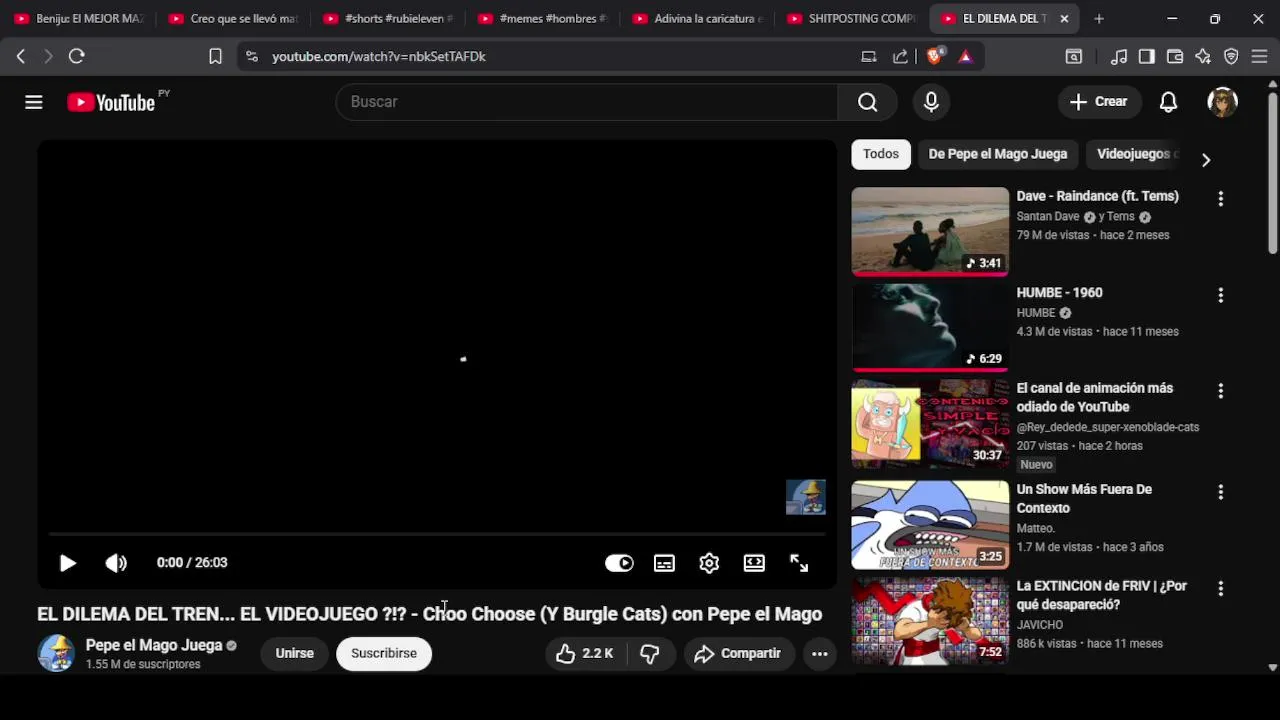Subscribe with the Suscribirse button

click(384, 654)
